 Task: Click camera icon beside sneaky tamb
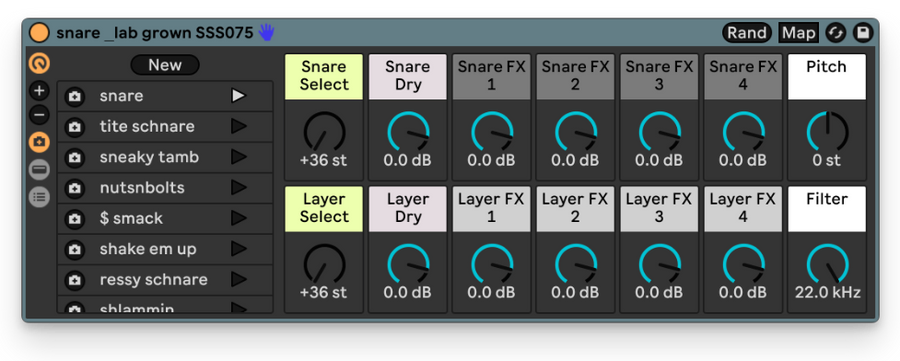(x=75, y=157)
